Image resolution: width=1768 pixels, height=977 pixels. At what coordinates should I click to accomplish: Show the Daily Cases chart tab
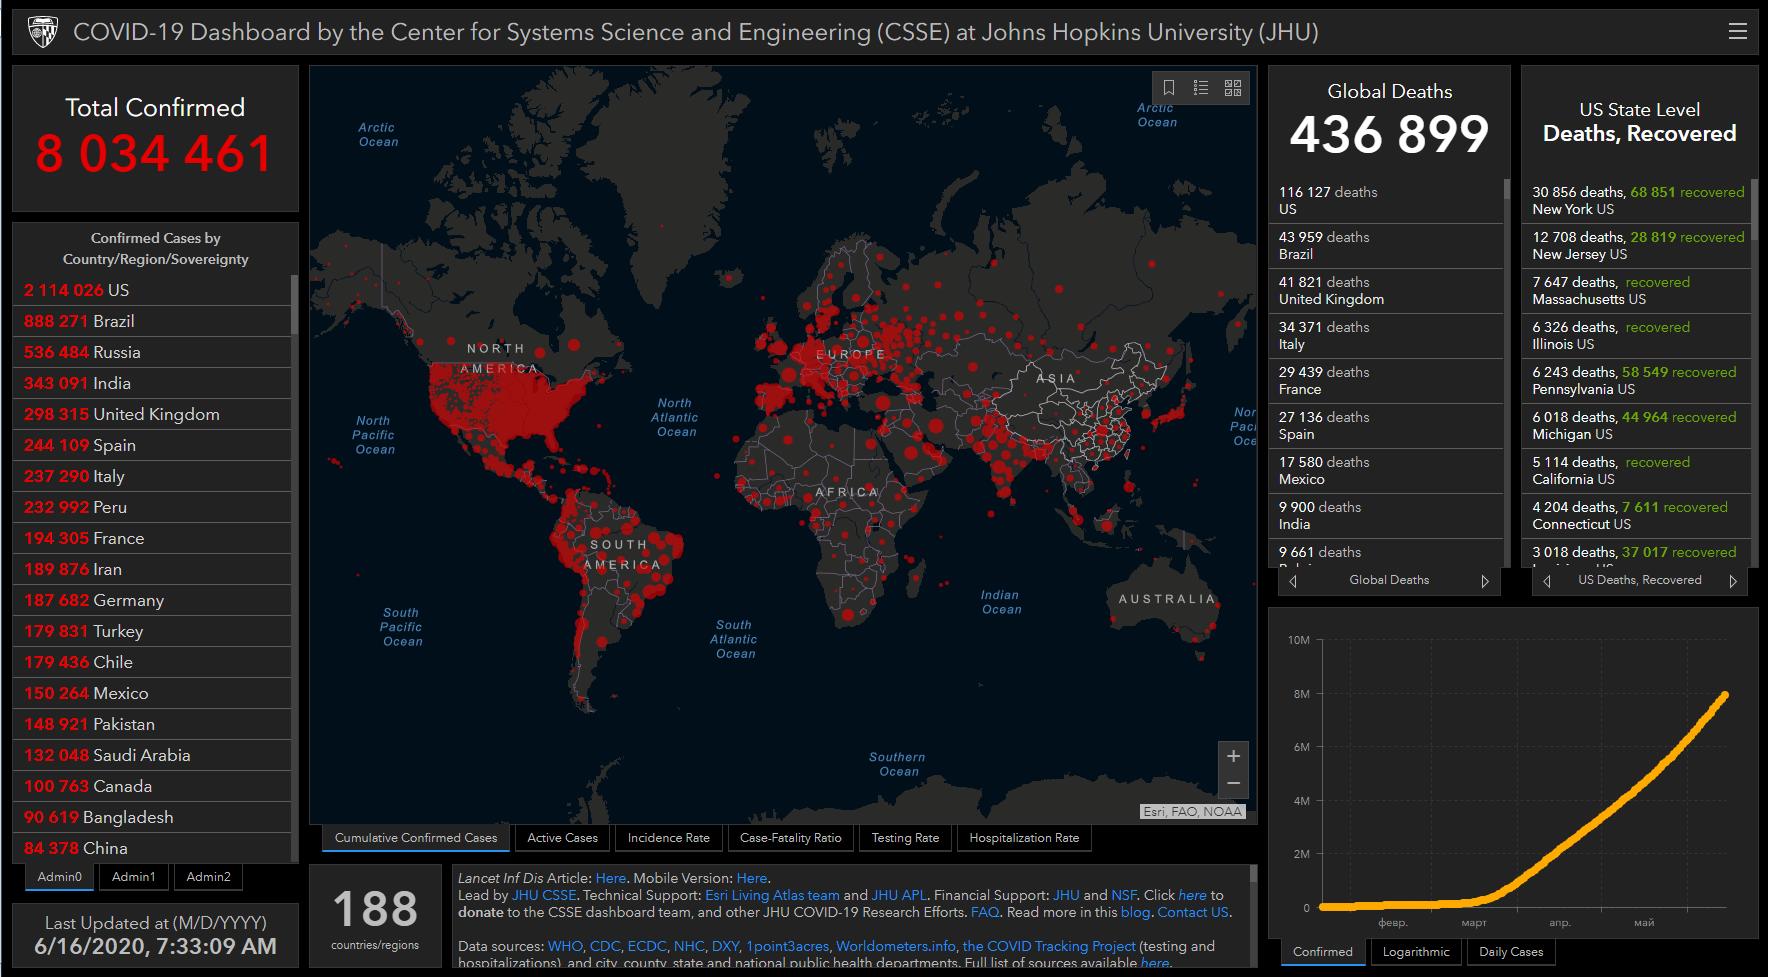pyautogui.click(x=1511, y=952)
